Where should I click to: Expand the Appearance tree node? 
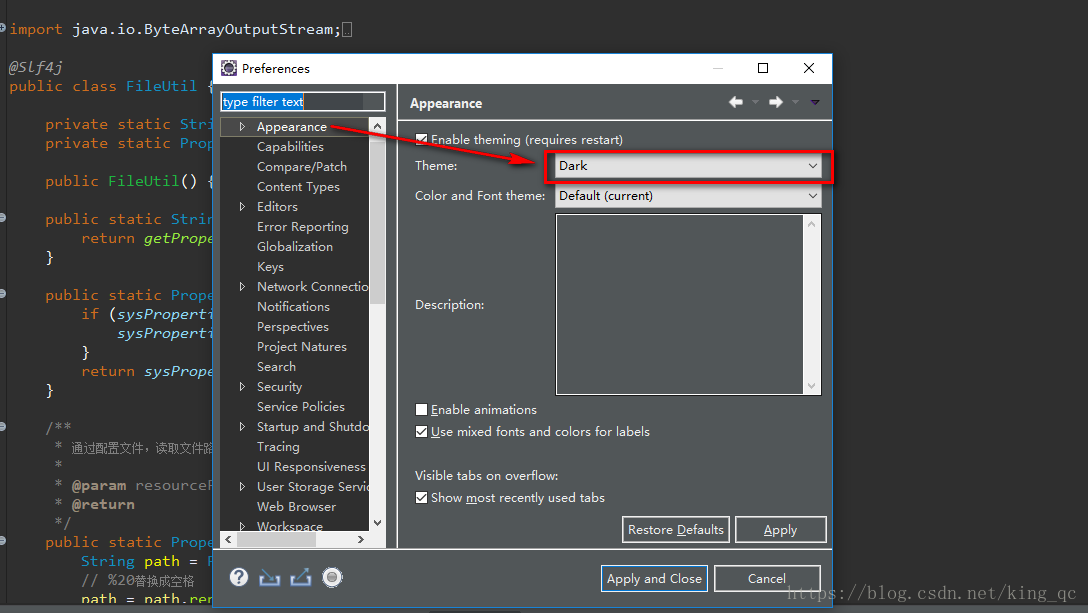coord(242,126)
